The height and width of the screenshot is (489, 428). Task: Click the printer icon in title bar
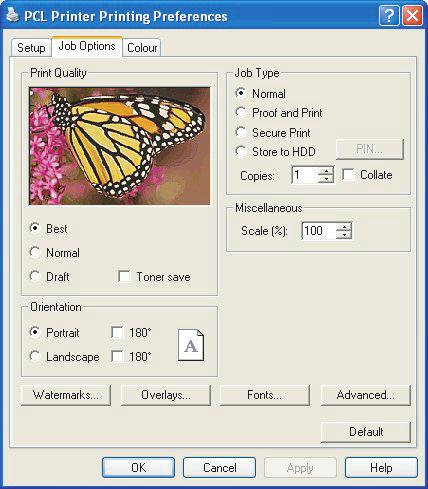coord(12,15)
